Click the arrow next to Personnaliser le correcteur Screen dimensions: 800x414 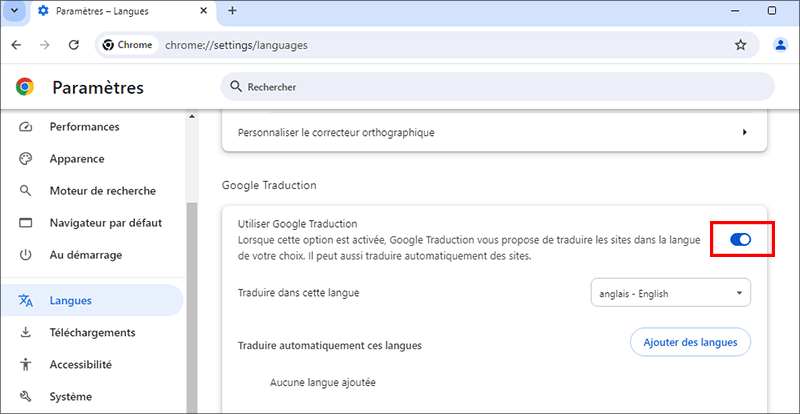tap(745, 132)
